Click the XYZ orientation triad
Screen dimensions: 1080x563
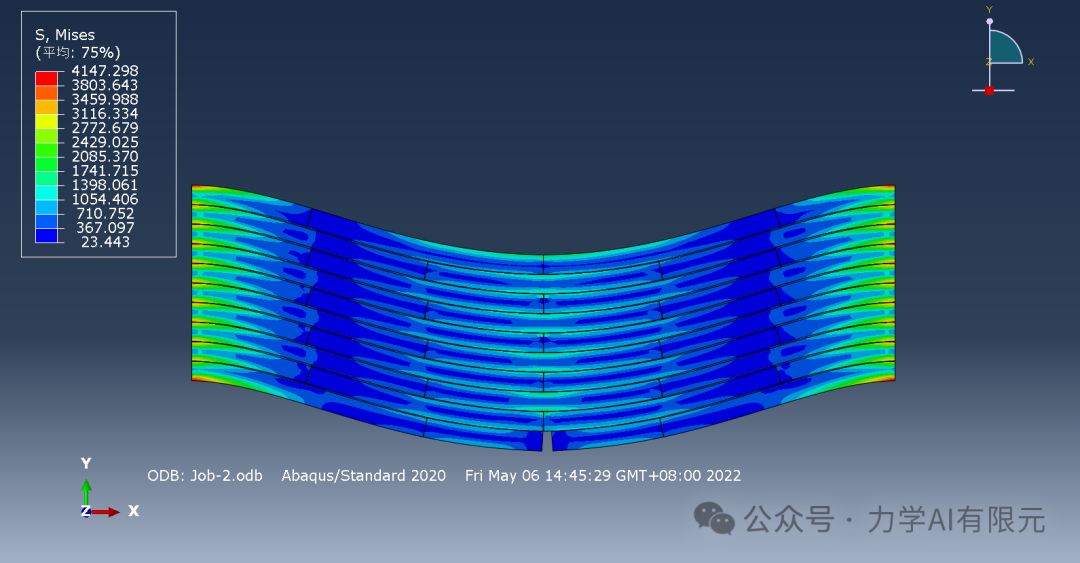coord(108,489)
